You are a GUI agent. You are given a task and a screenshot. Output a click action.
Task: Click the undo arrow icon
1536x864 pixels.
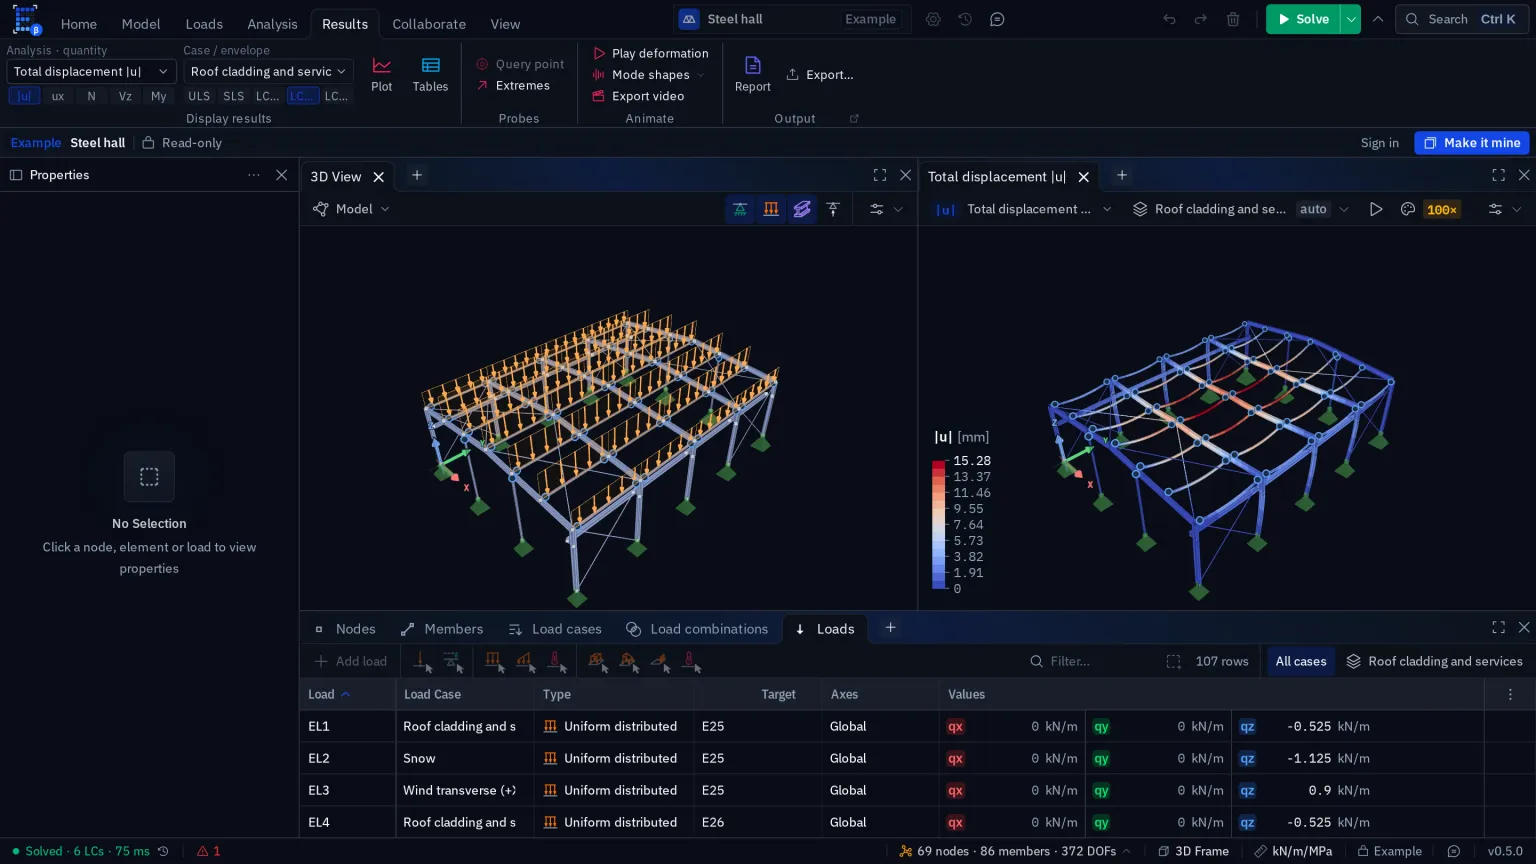pos(1169,19)
